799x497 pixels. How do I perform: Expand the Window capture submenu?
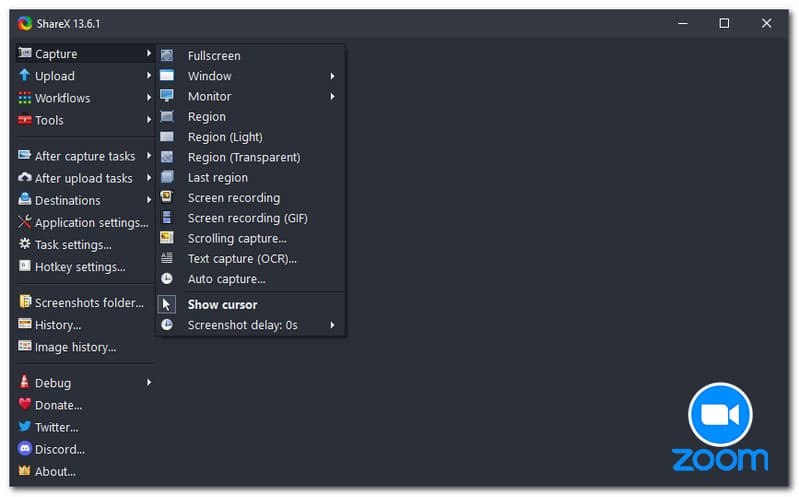point(332,76)
